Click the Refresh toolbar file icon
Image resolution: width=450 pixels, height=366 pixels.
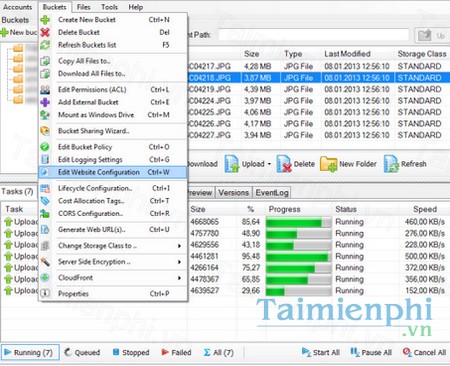[x=391, y=164]
